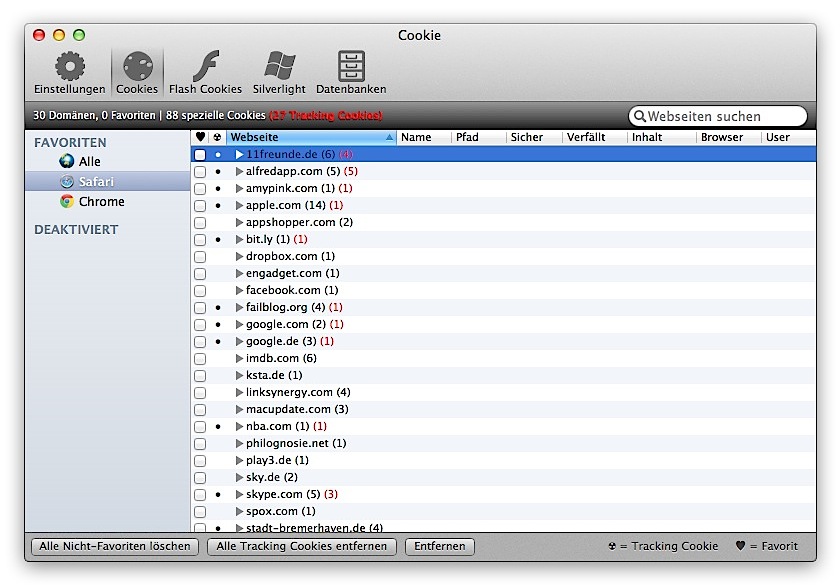This screenshot has height=586, width=840.
Task: Expand the apple.com cookie list
Action: pyautogui.click(x=239, y=205)
